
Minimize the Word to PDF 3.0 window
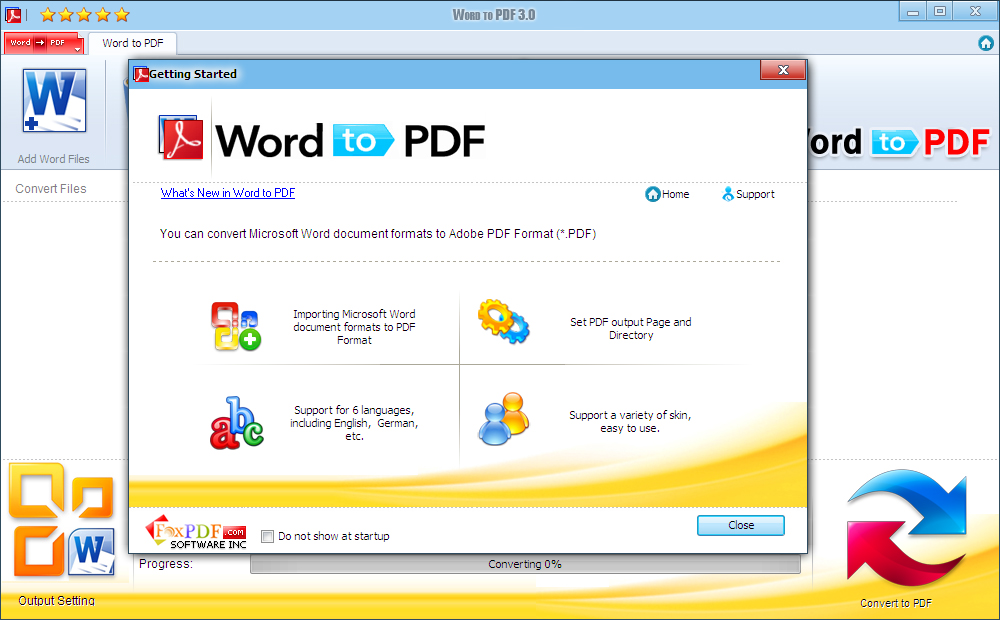pos(913,11)
